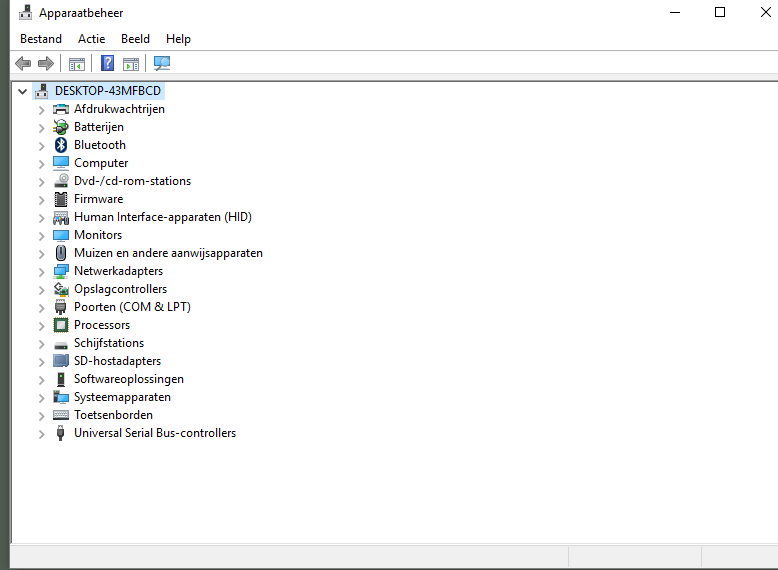The width and height of the screenshot is (778, 570).
Task: Select the Systeemapparaten label
Action: pos(122,397)
